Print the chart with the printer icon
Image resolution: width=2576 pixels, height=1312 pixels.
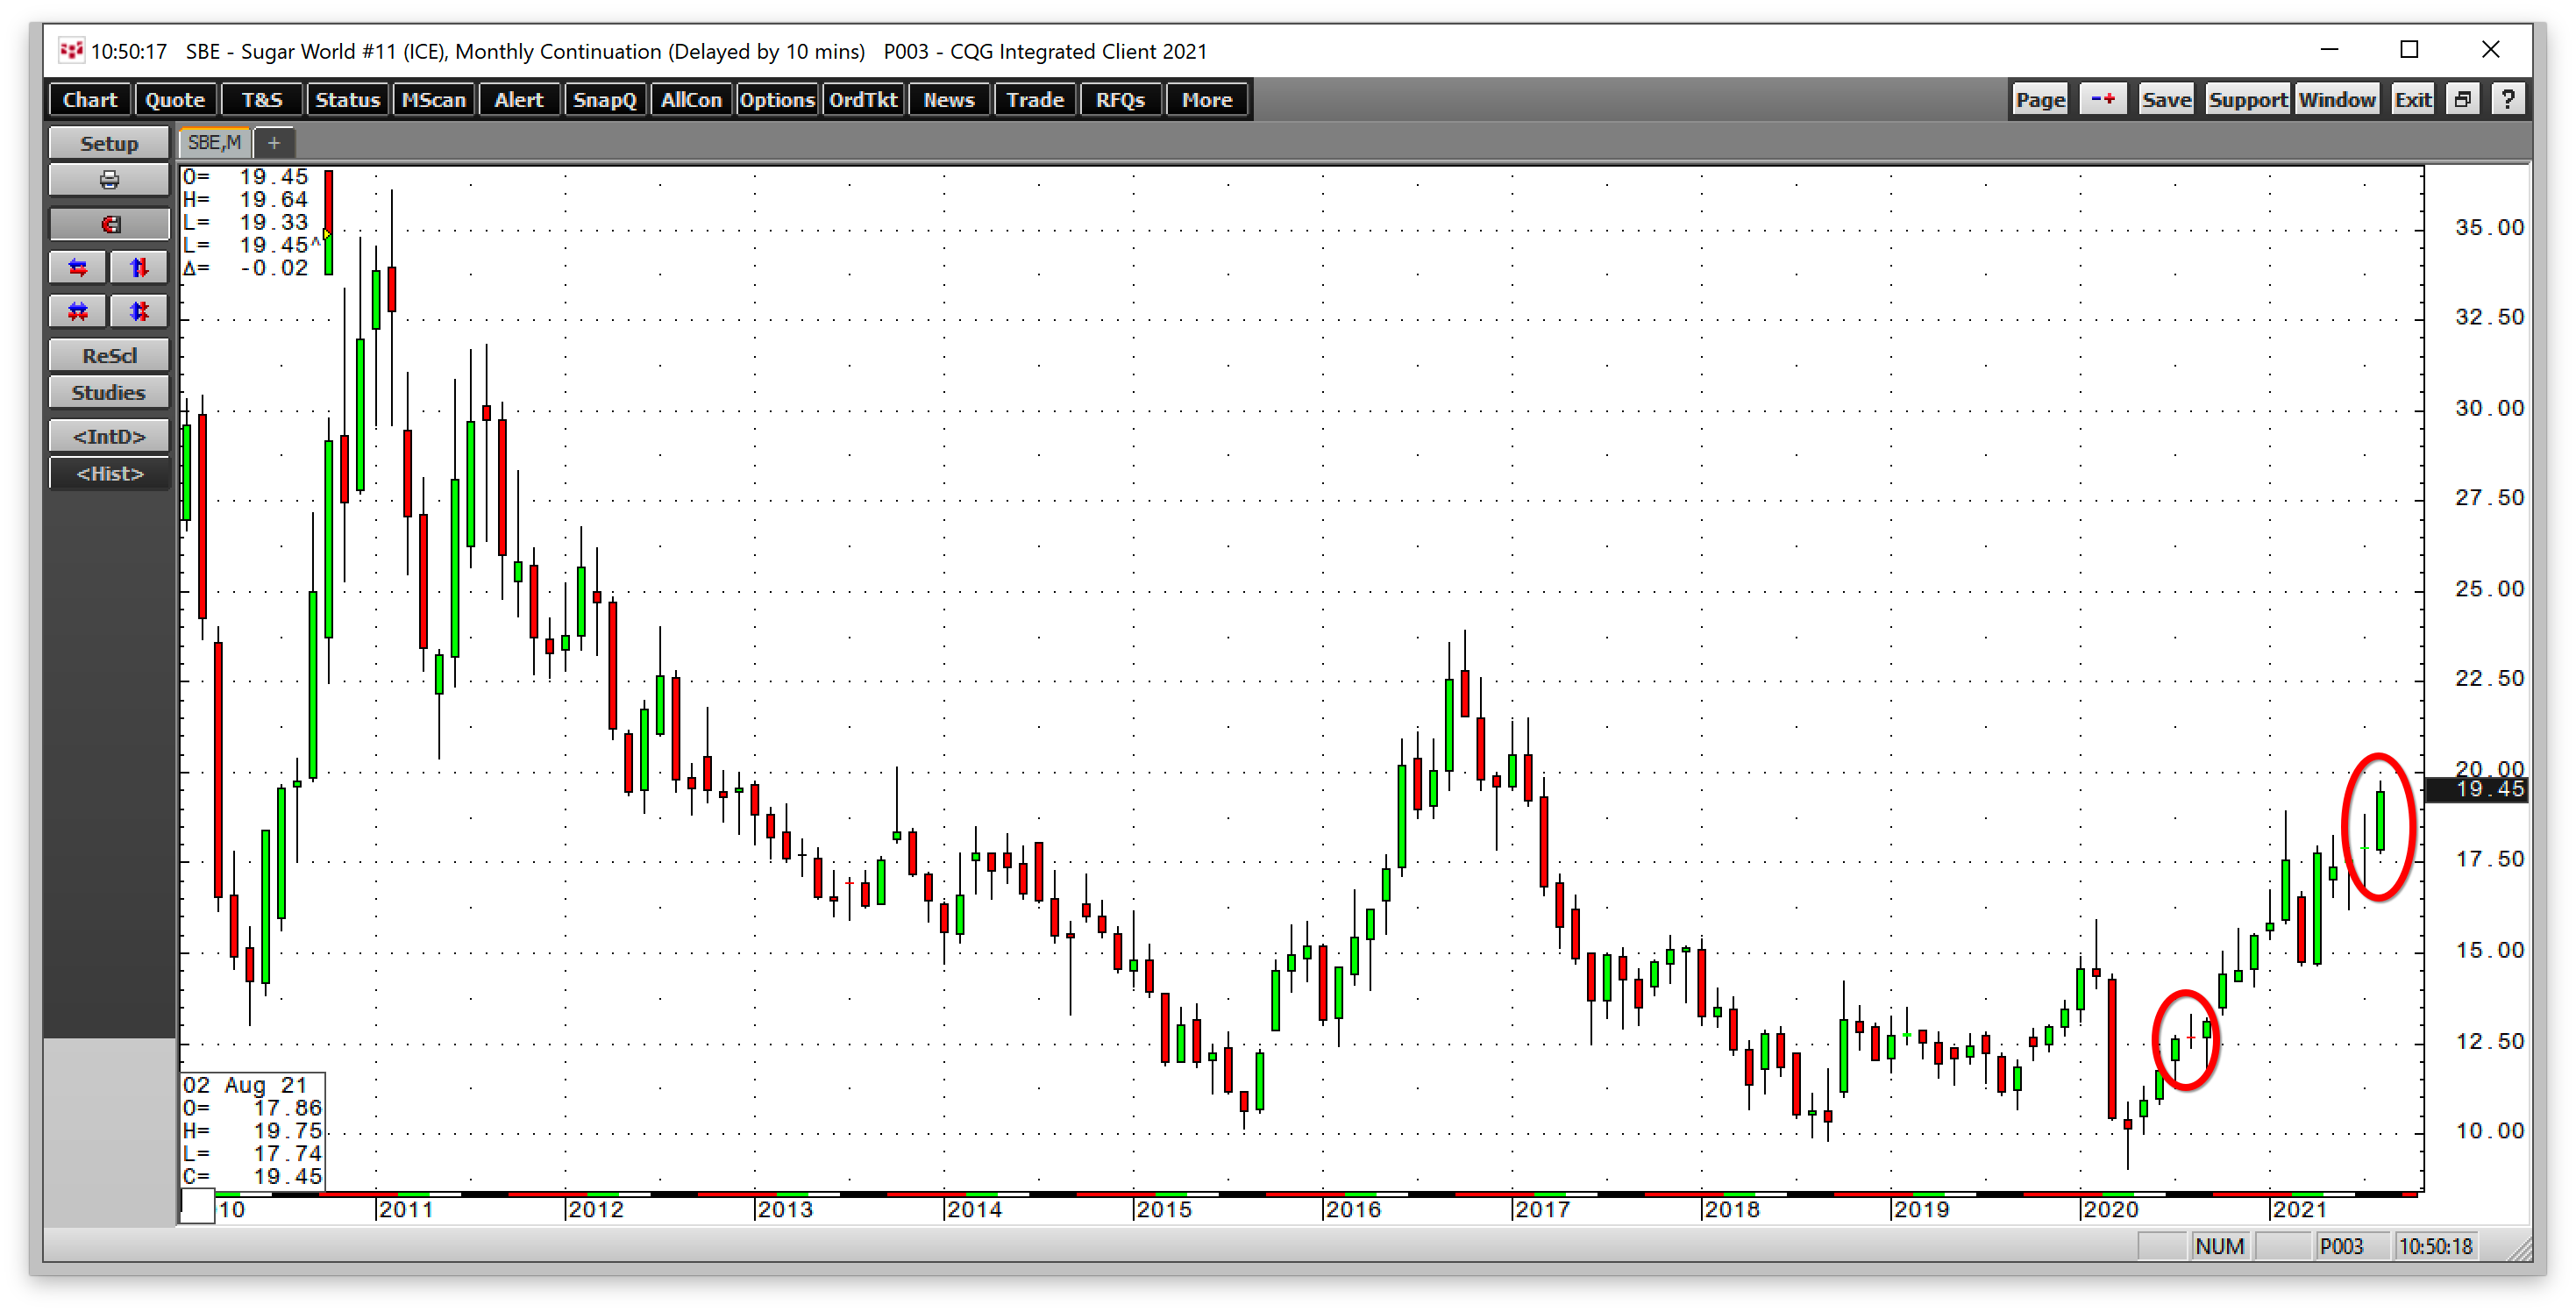(109, 180)
